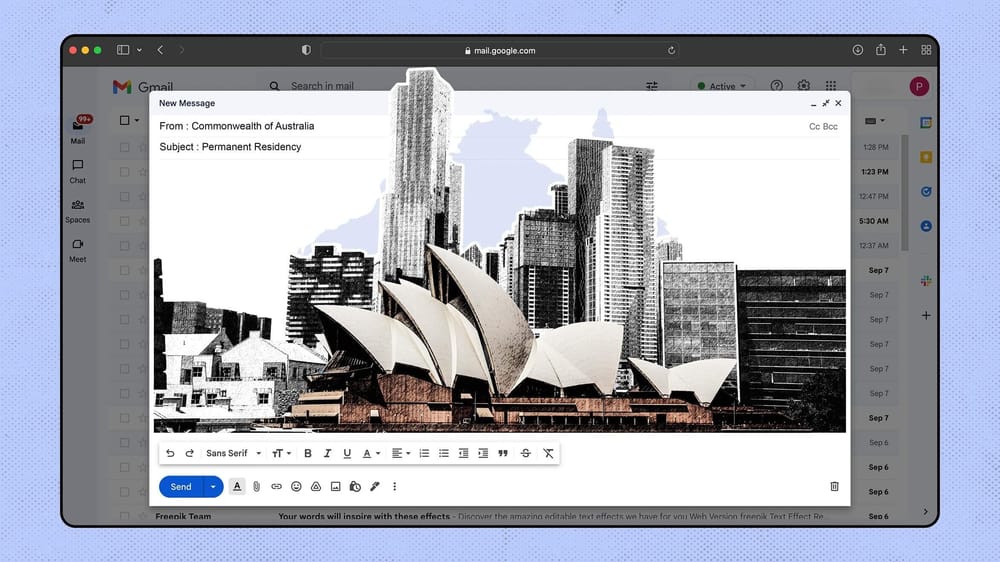This screenshot has height=562, width=1000.
Task: Open the Chat section in left sidebar
Action: [78, 170]
